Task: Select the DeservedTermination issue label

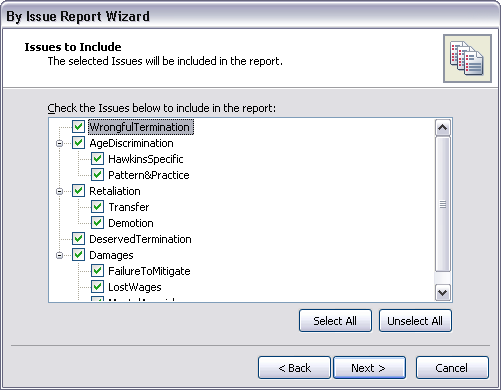Action: (x=140, y=239)
